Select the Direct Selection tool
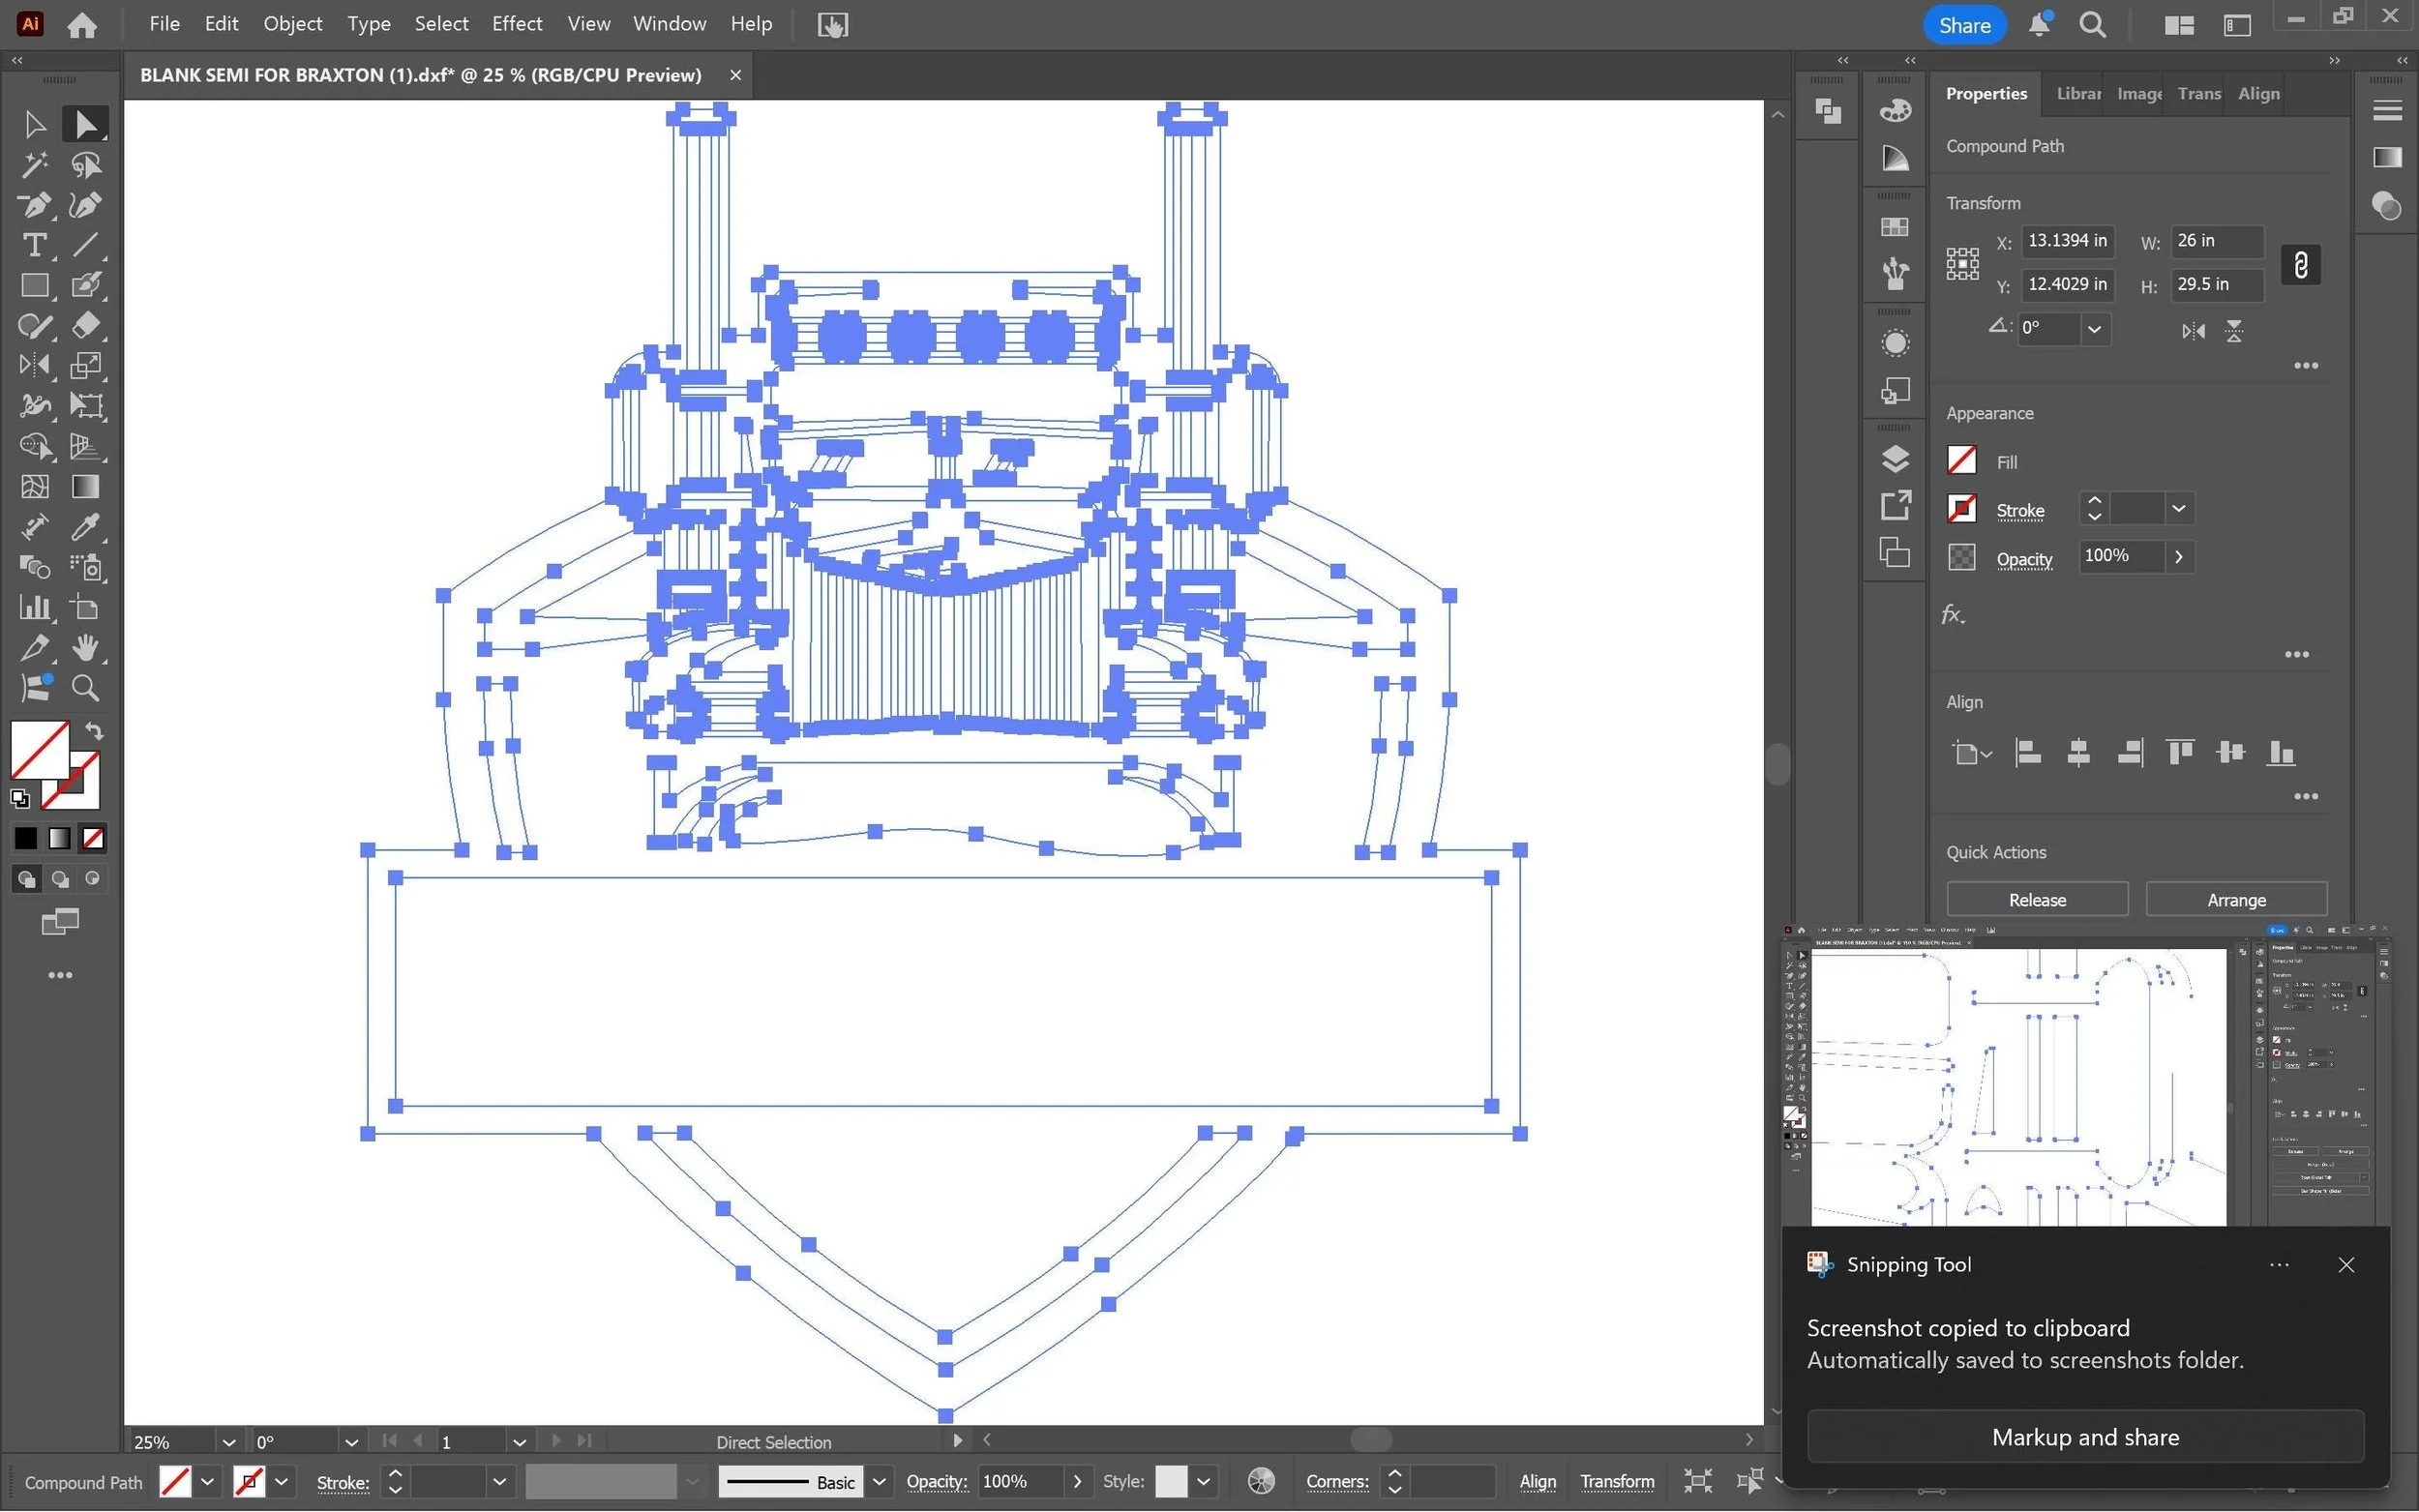 point(85,124)
